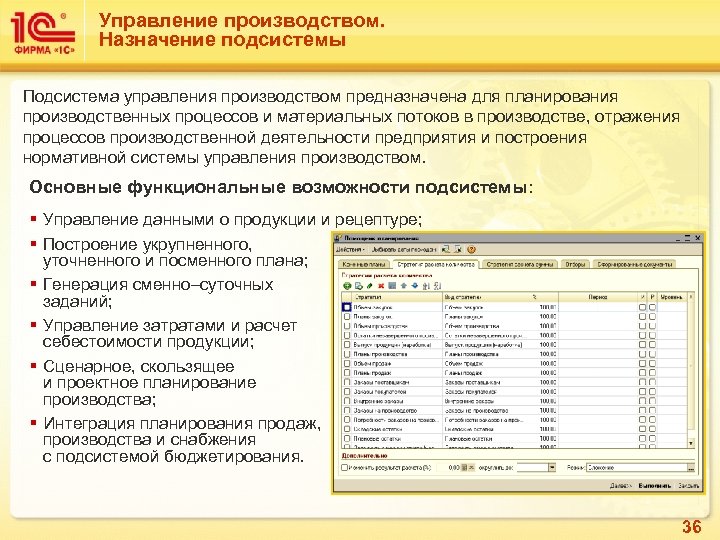This screenshot has height=540, width=720.
Task: Enable 'Изменить результат расчета (%)' checkbox
Action: pos(344,467)
